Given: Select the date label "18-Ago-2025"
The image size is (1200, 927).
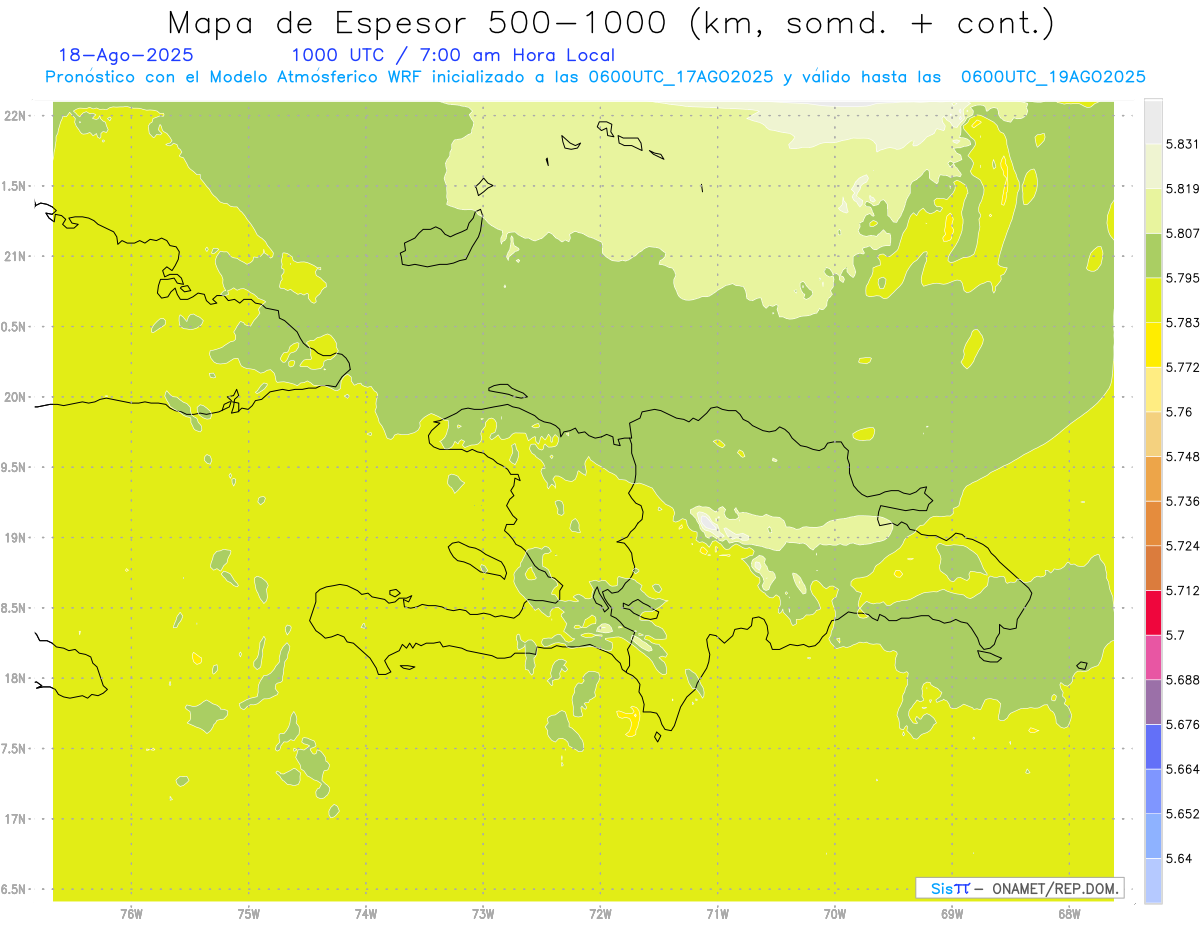Looking at the screenshot, I should (127, 56).
